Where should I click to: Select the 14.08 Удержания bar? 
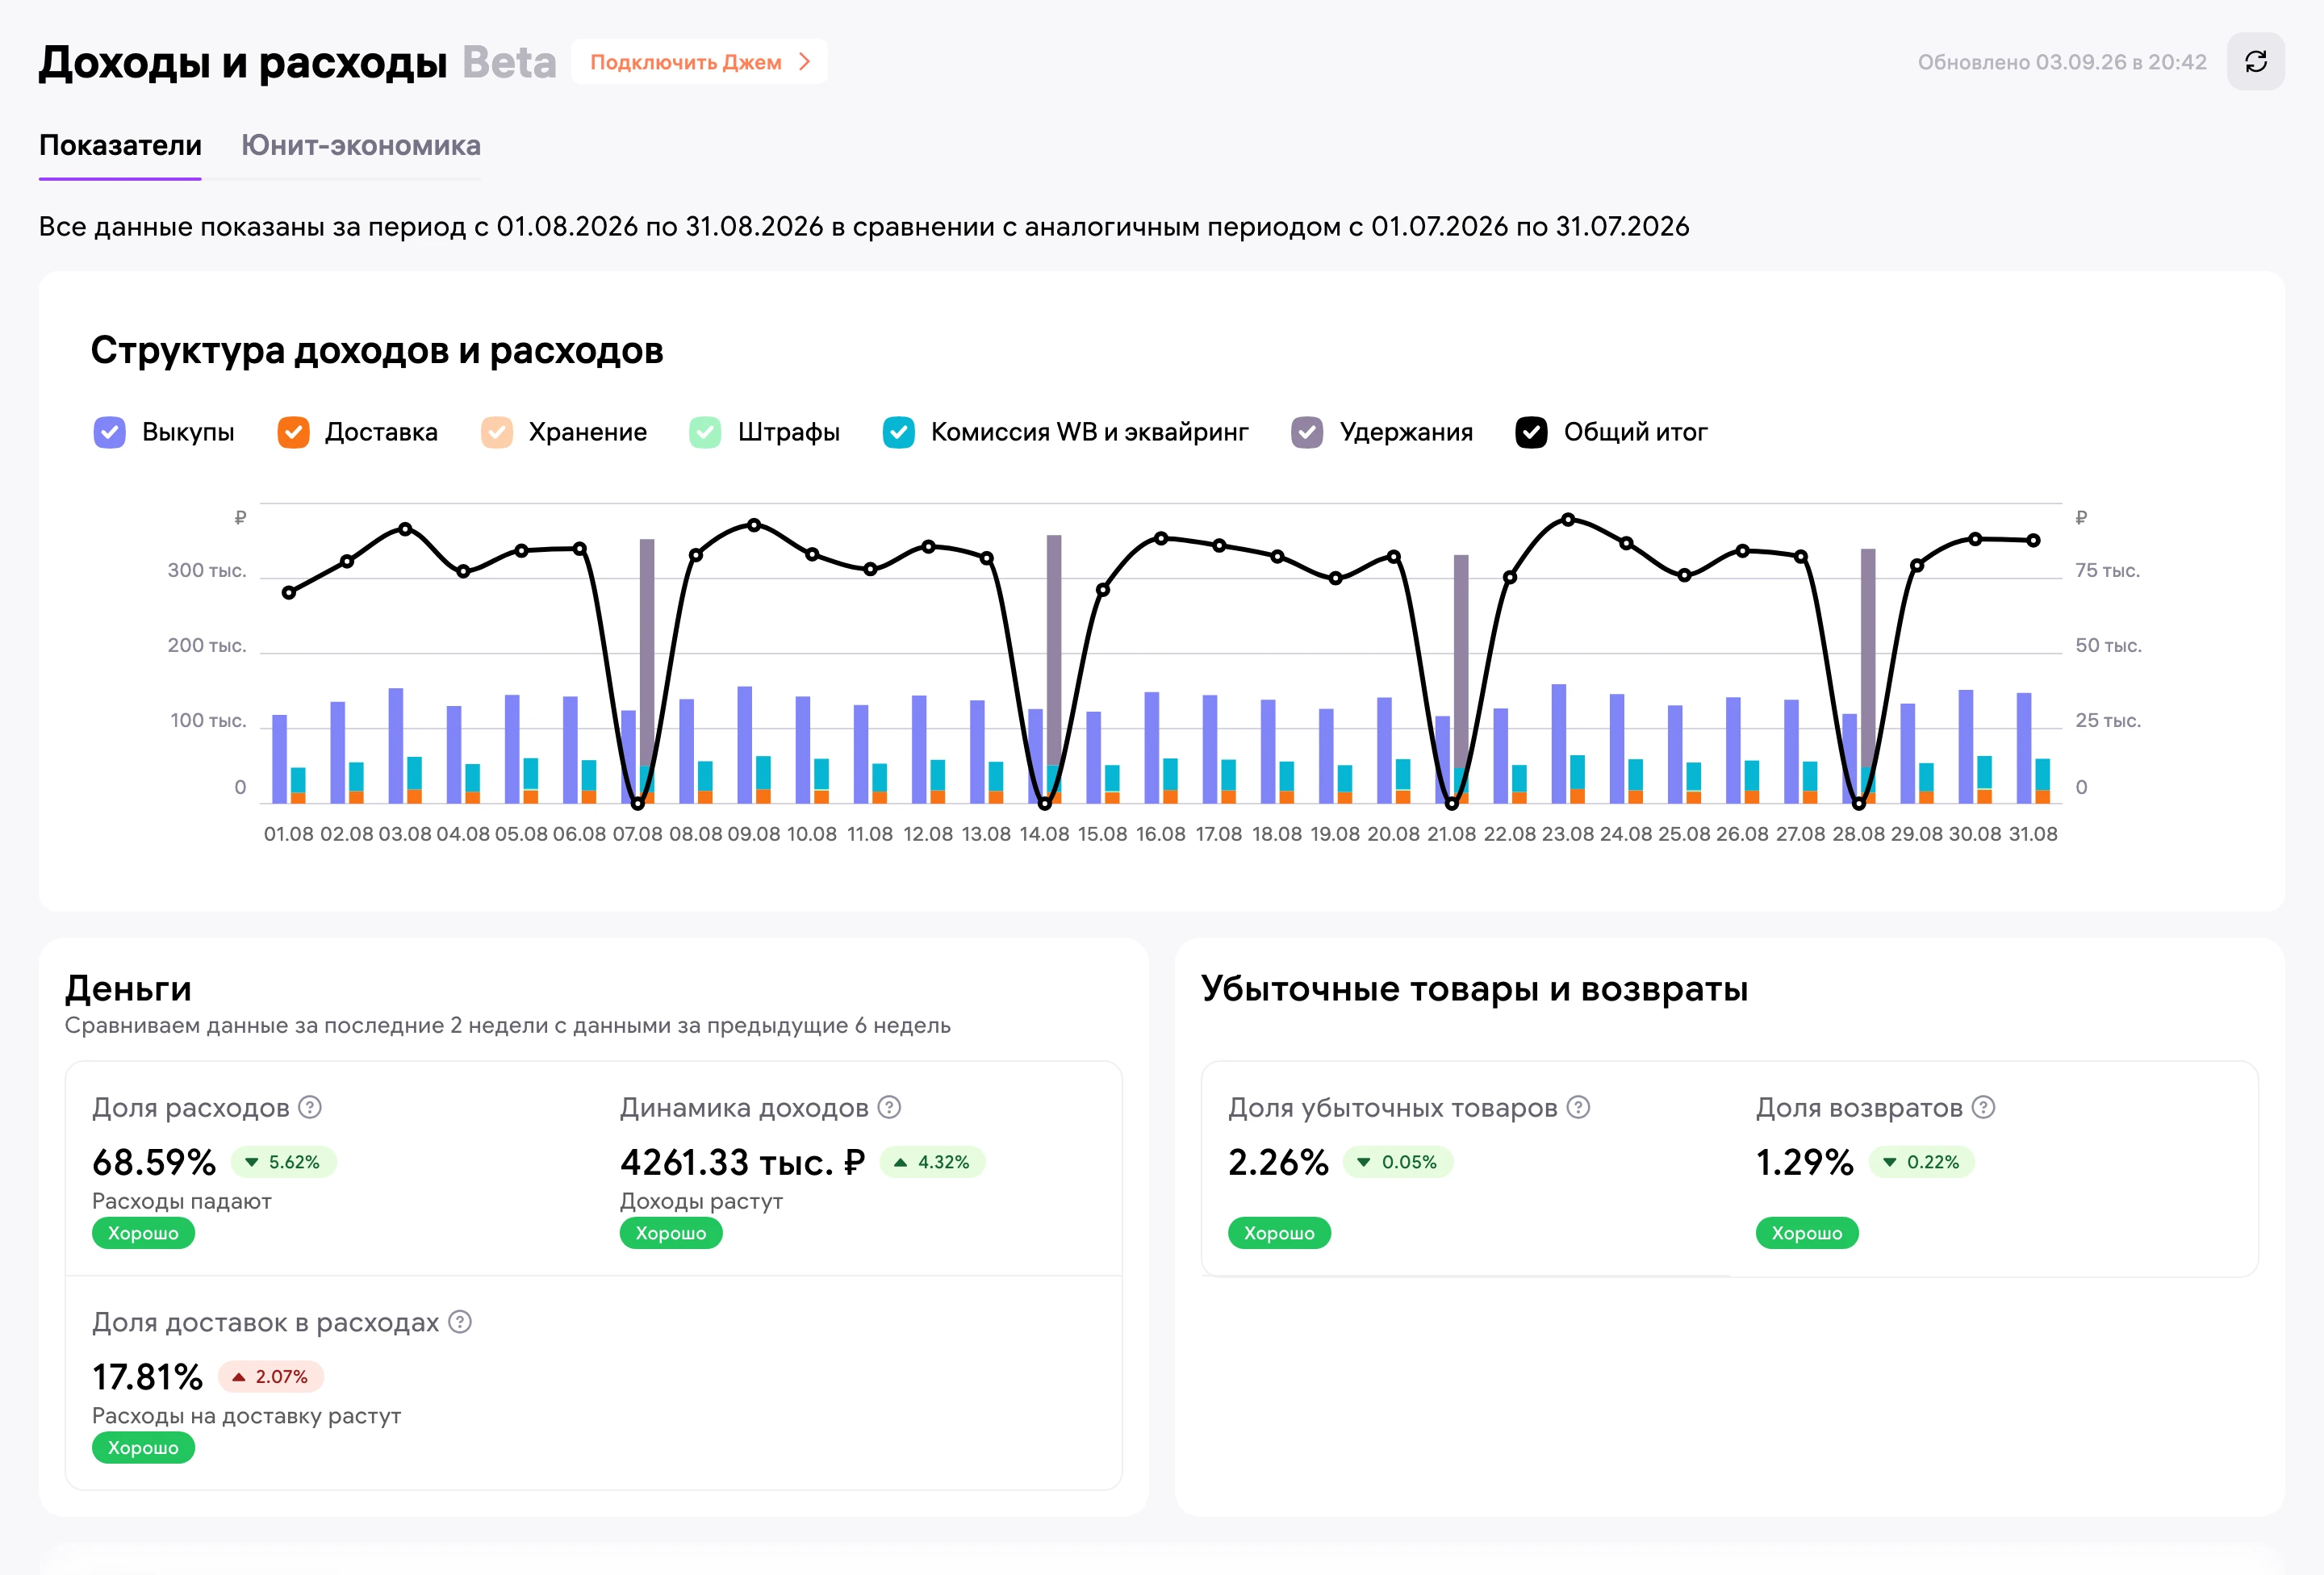click(1054, 650)
